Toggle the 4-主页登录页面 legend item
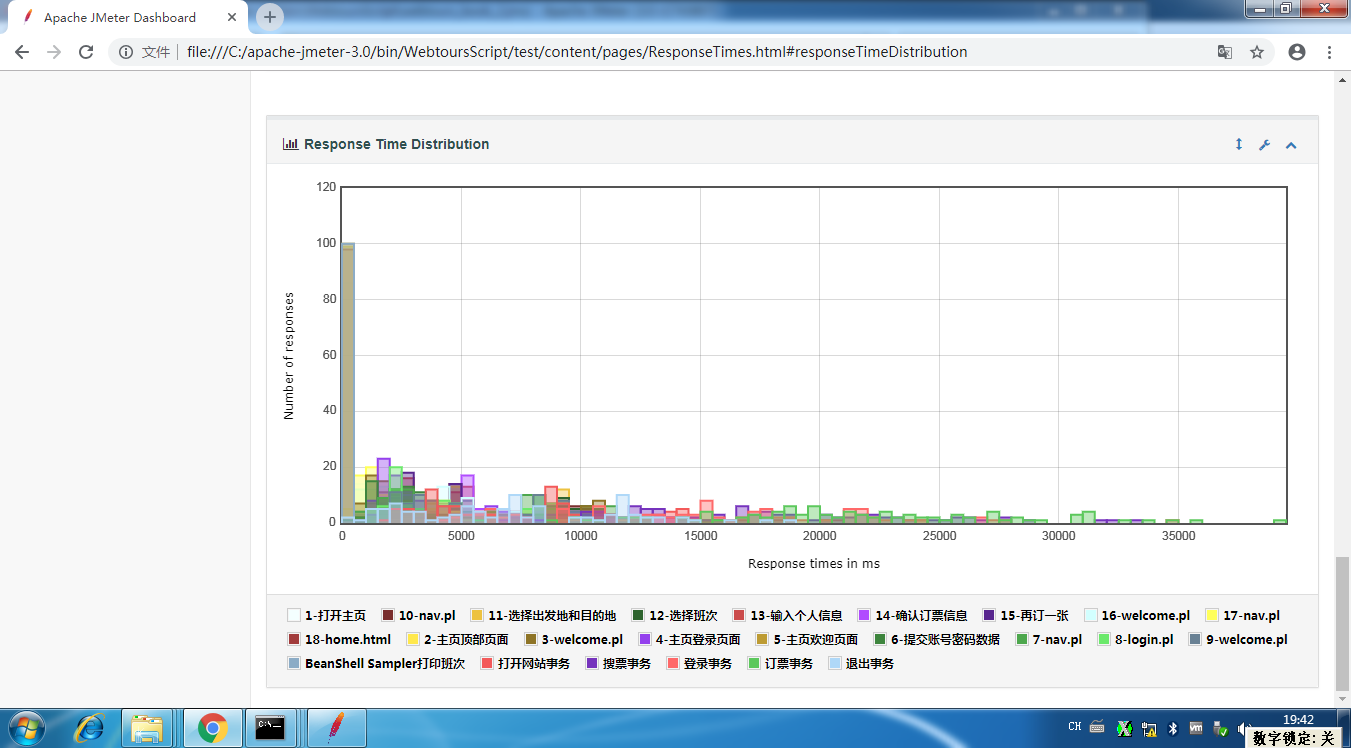 pyautogui.click(x=689, y=640)
